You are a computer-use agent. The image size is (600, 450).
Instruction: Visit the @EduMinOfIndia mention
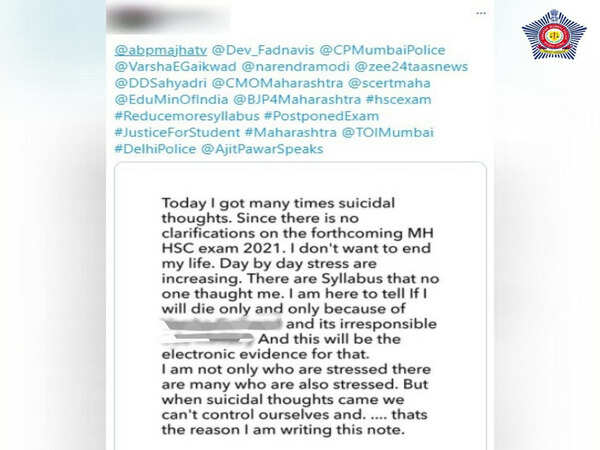click(x=171, y=99)
